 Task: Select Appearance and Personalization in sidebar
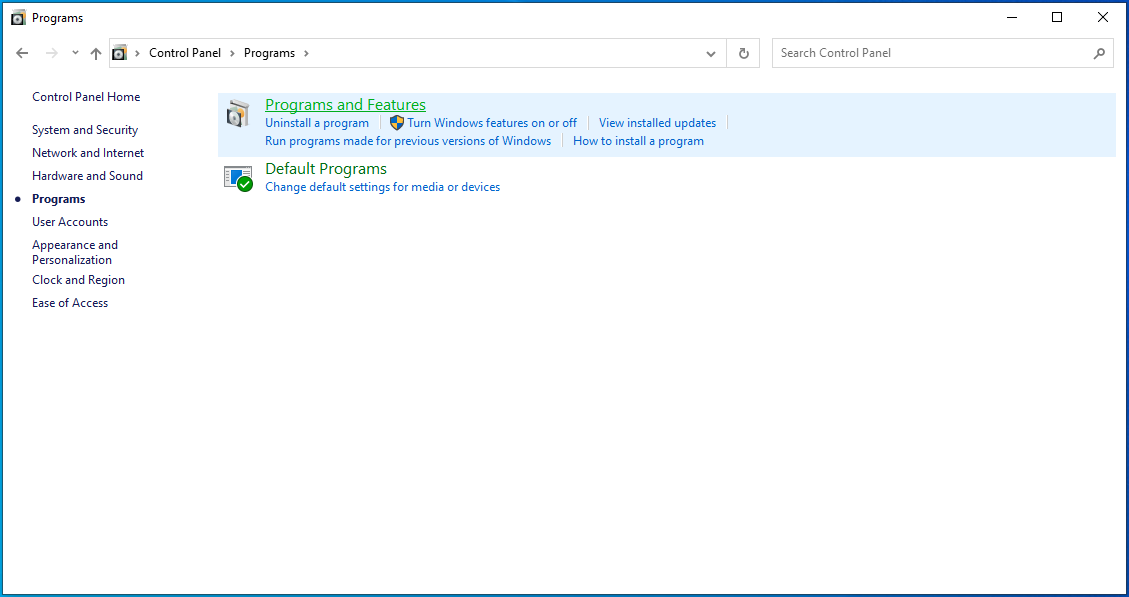pos(75,252)
